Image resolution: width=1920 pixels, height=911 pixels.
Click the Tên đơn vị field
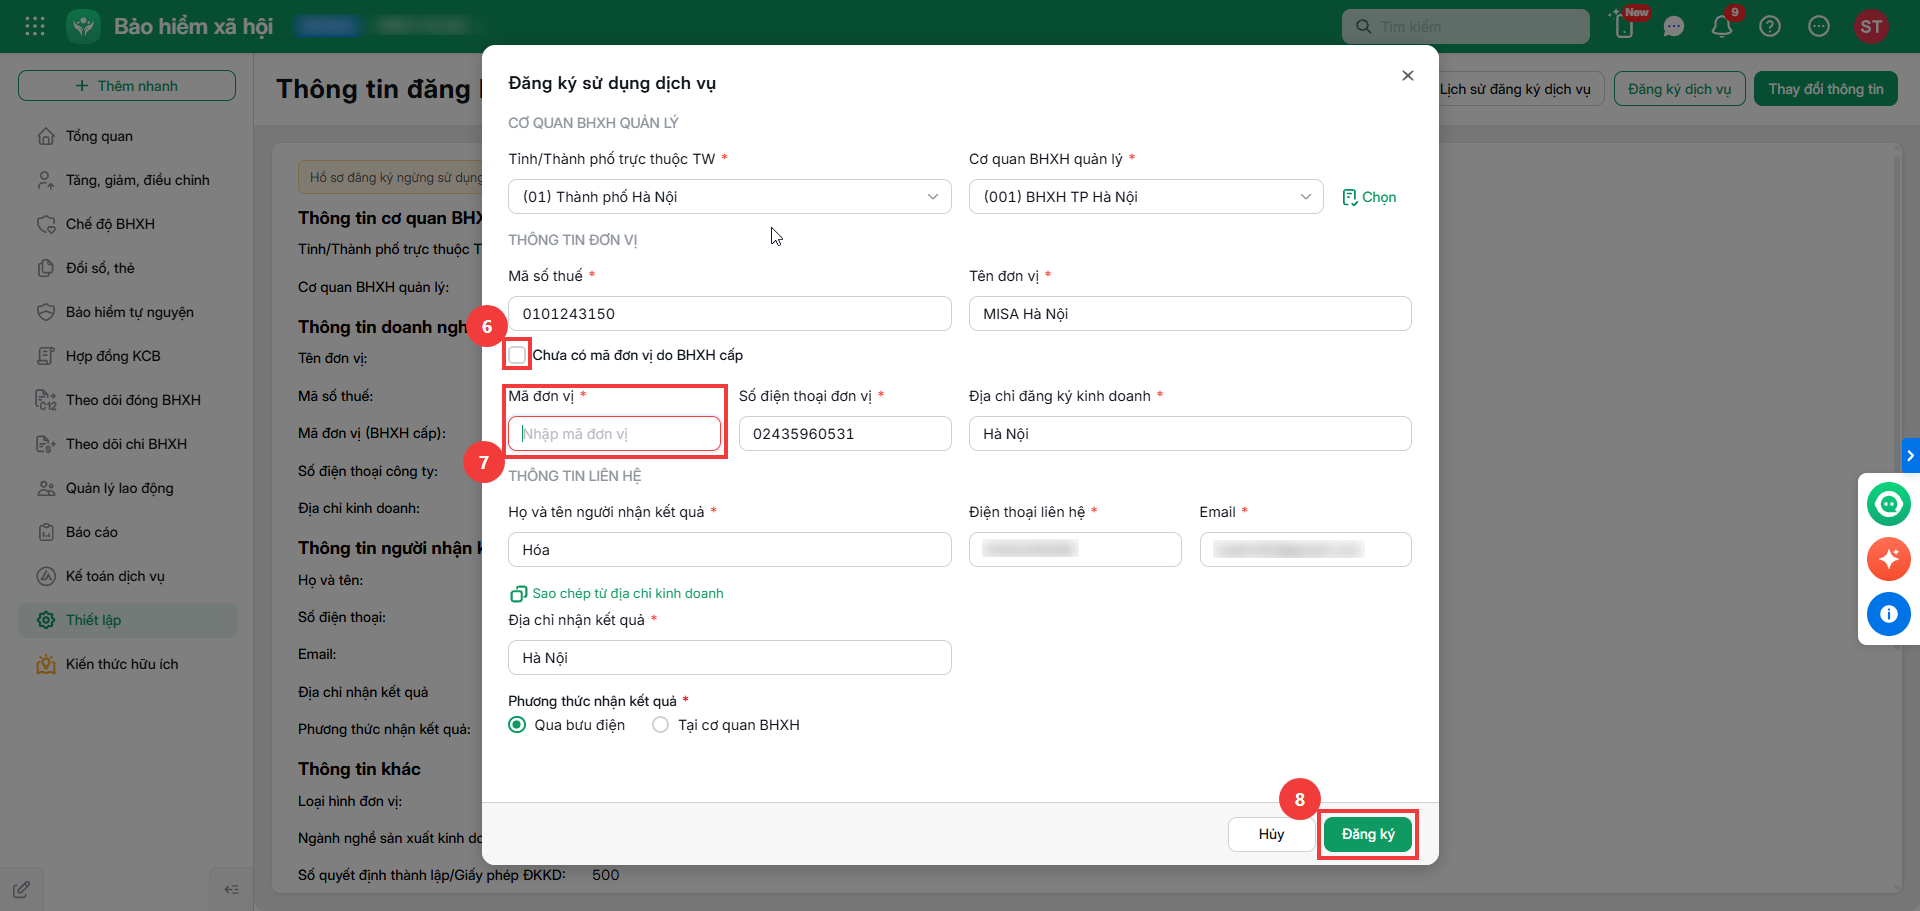coord(1190,314)
